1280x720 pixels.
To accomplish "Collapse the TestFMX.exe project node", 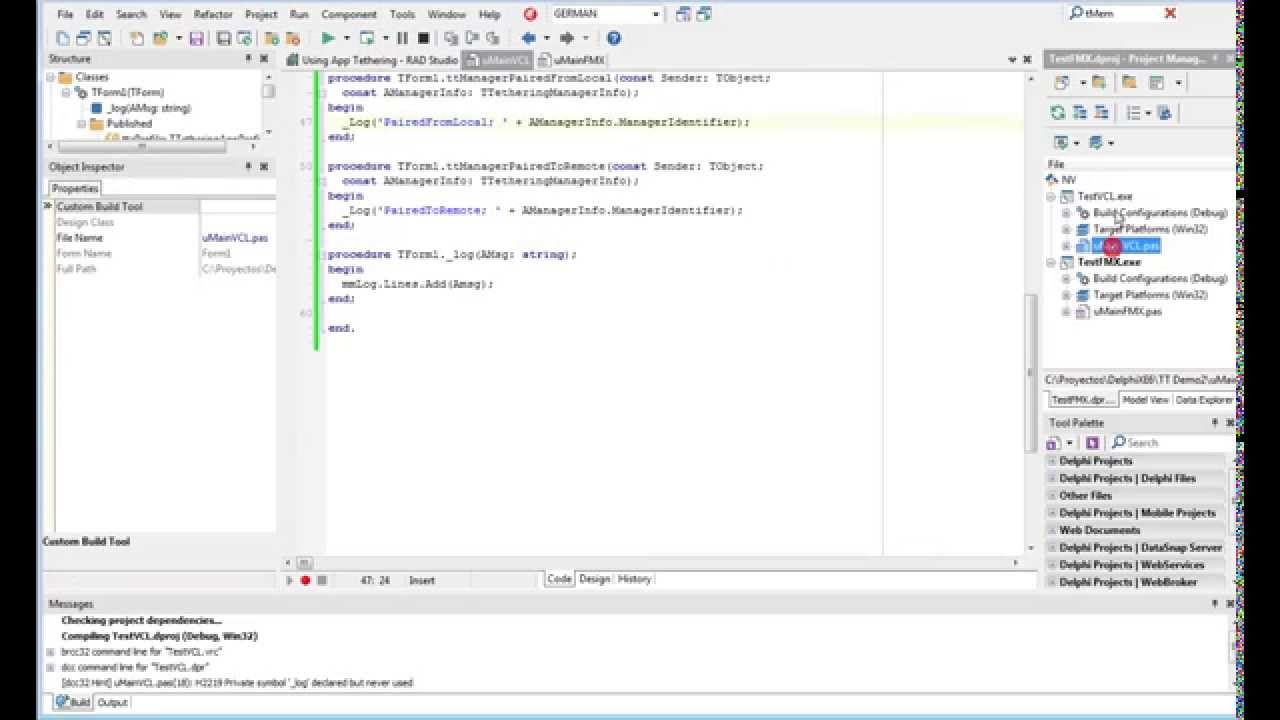I will (1051, 262).
